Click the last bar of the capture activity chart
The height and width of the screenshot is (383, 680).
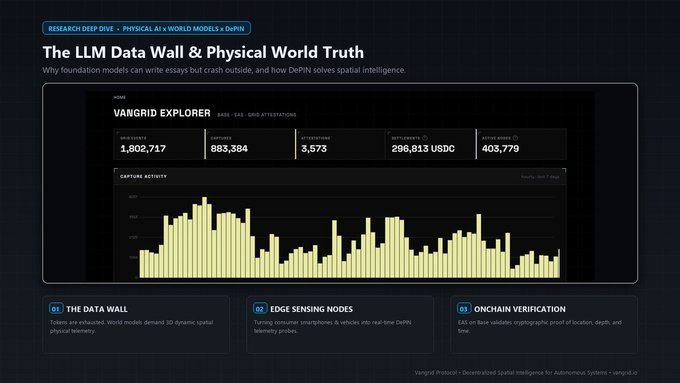click(x=559, y=263)
